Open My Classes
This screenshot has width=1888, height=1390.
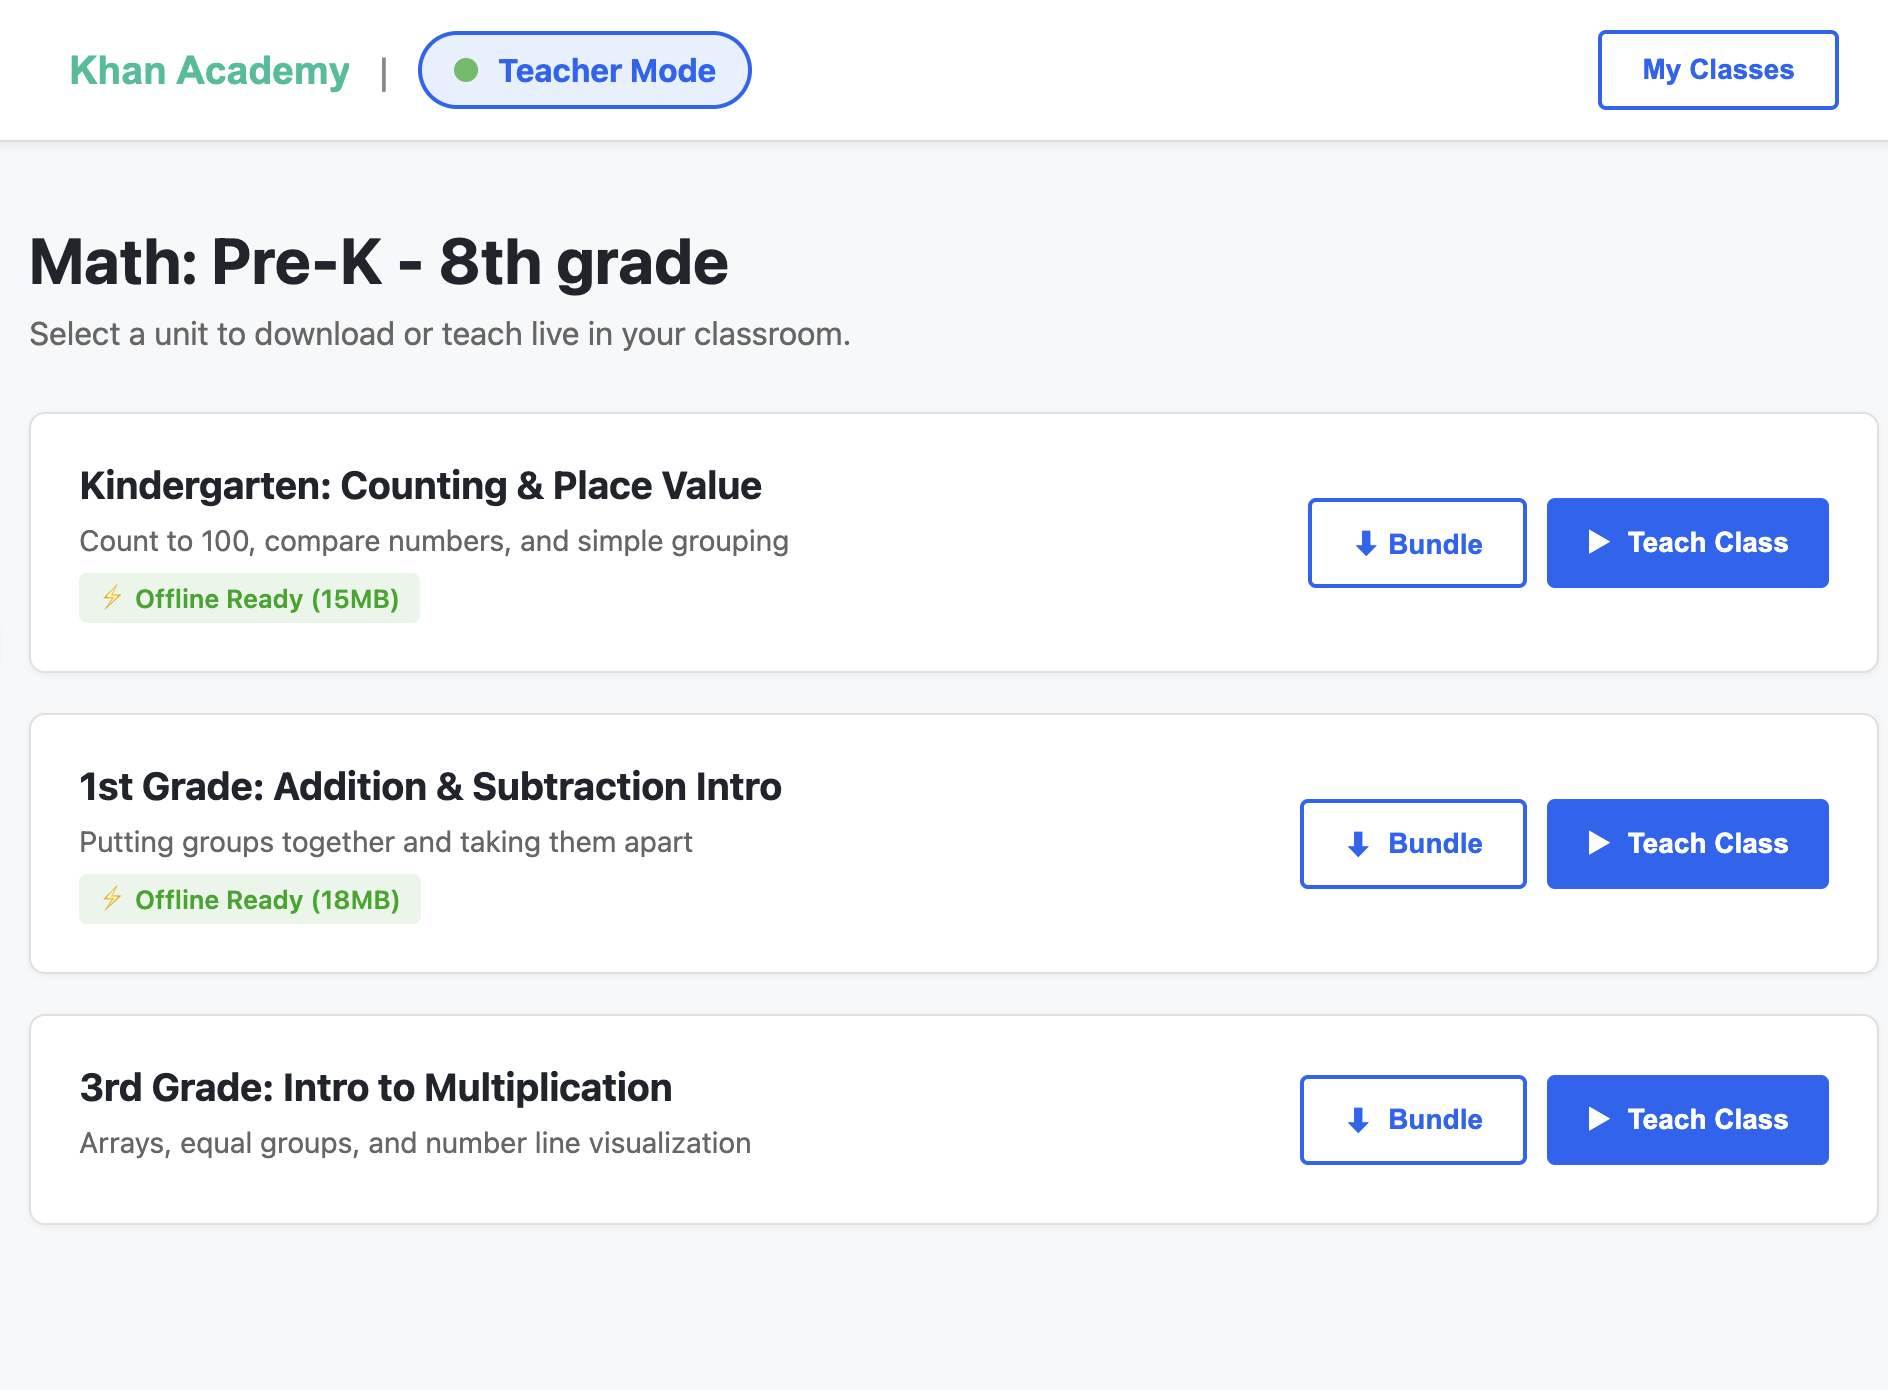point(1717,70)
